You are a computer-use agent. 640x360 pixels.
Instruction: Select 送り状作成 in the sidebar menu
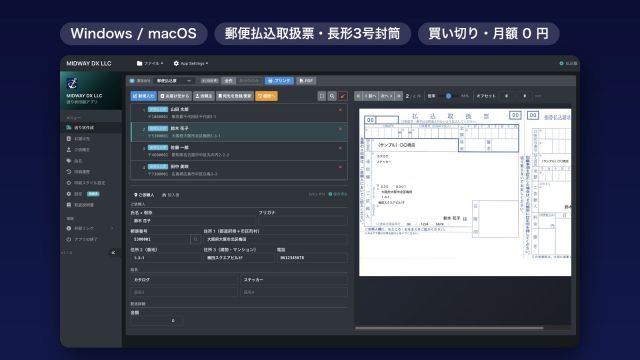click(x=91, y=128)
